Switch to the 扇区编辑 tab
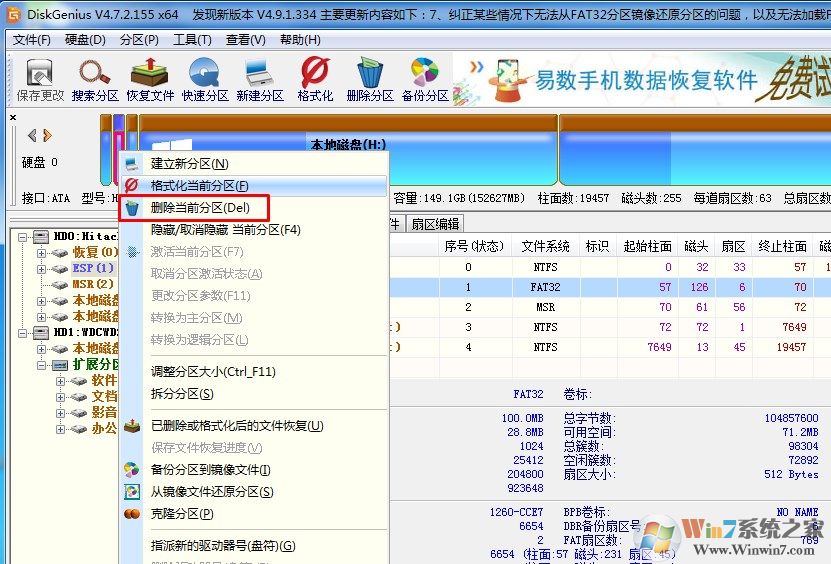Viewport: 831px width, 564px height. pos(435,224)
